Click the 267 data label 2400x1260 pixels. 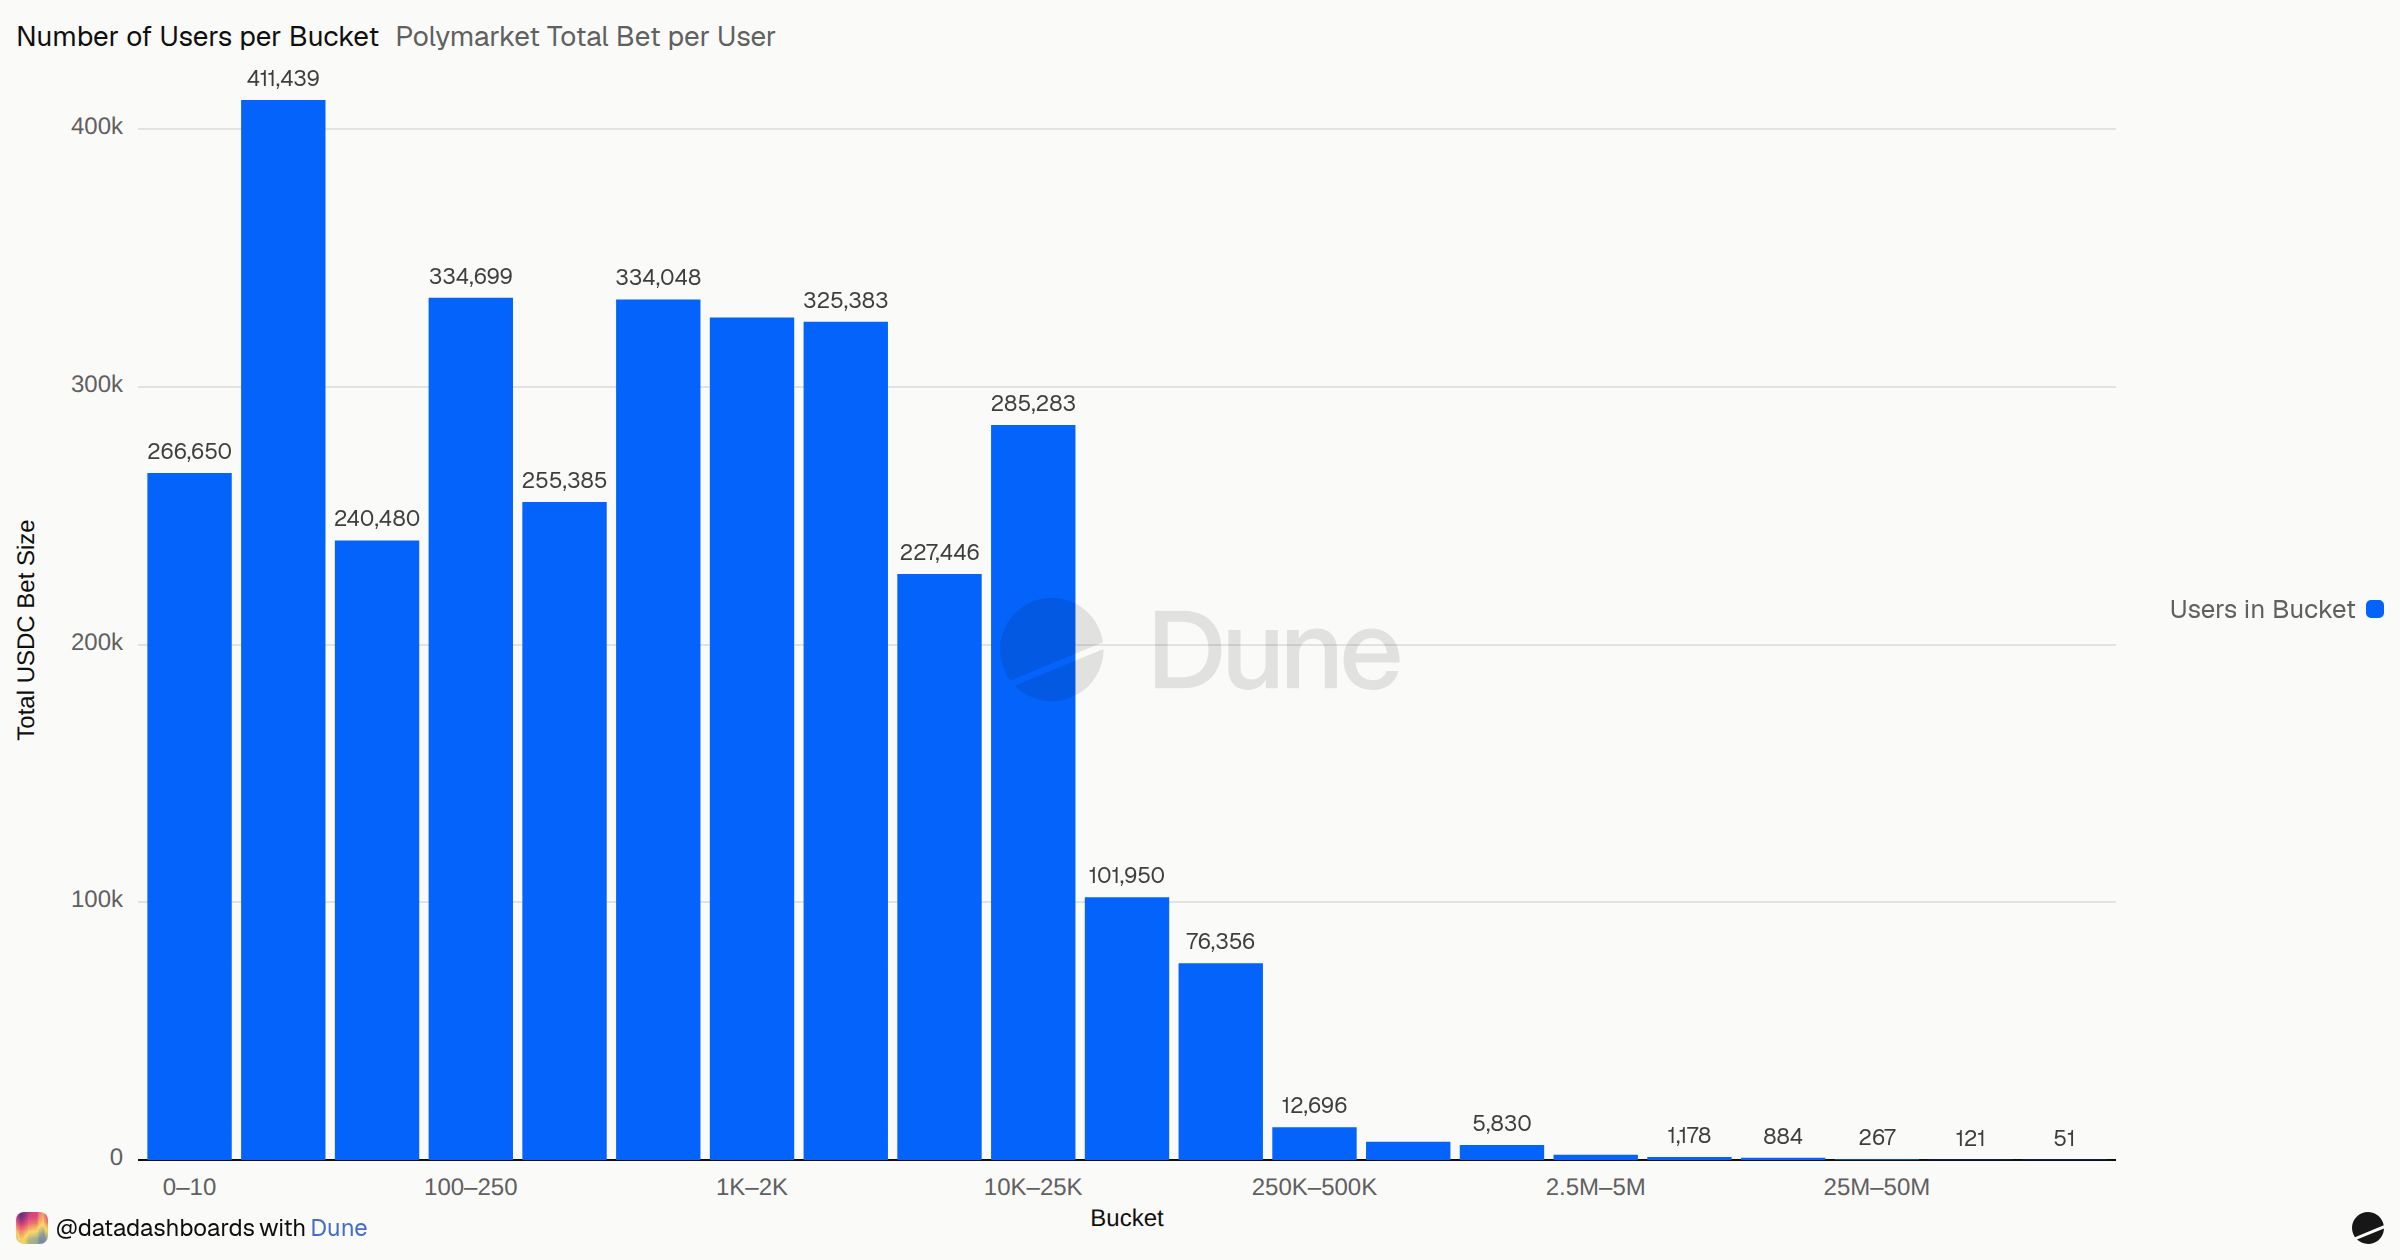(1876, 1137)
